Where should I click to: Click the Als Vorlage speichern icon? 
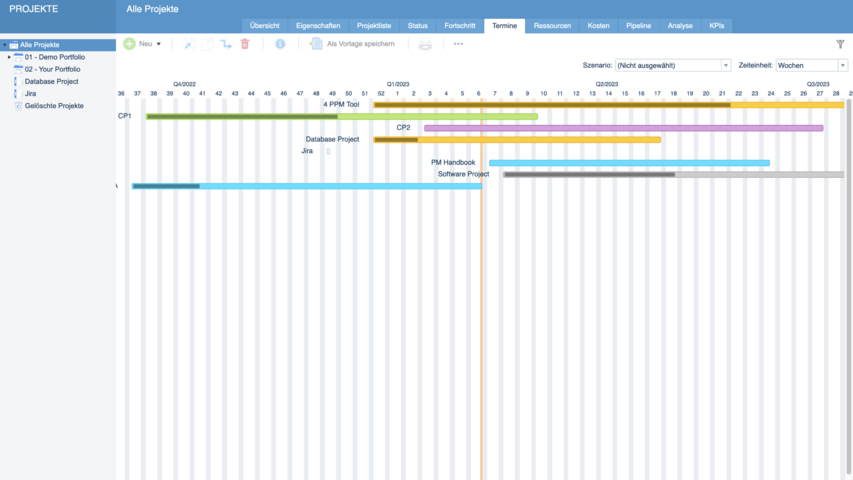coord(316,44)
